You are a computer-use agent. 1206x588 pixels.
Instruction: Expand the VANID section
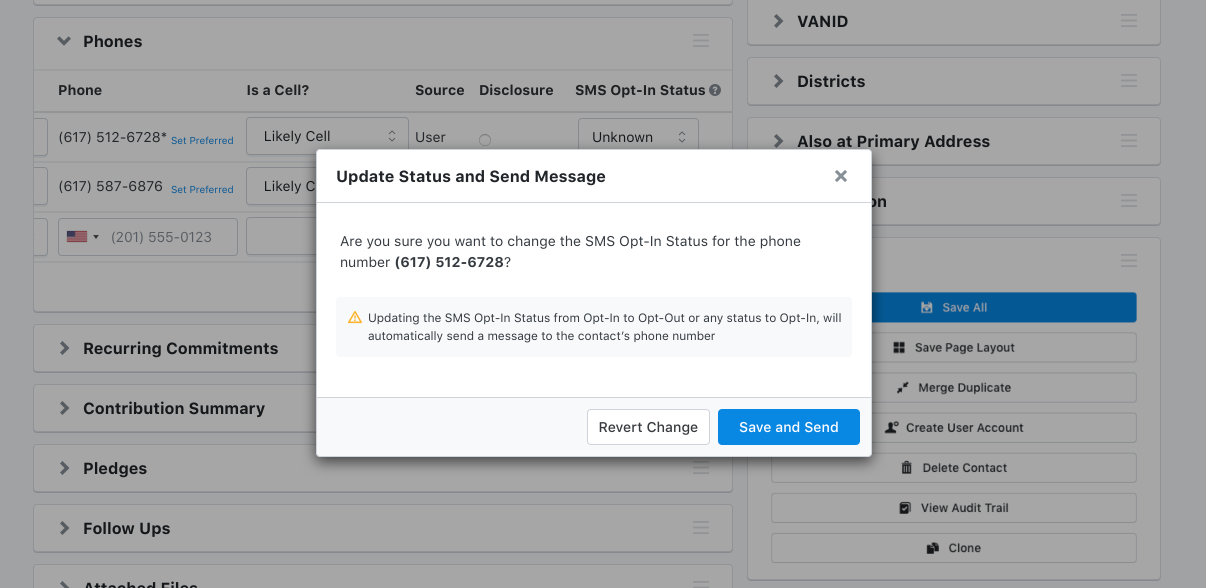[779, 21]
